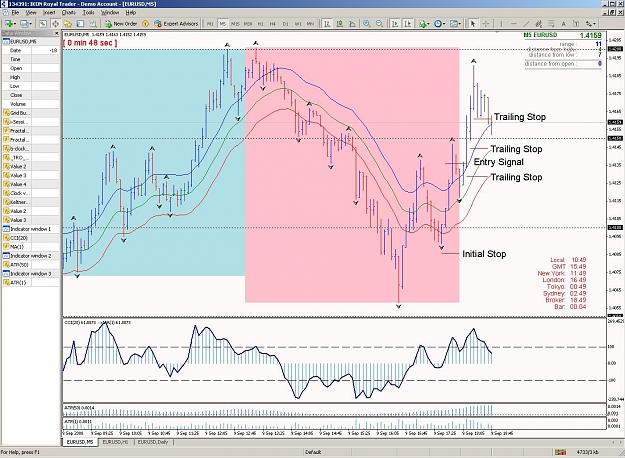Select the Text tool
The image size is (625, 458).
(x=563, y=24)
